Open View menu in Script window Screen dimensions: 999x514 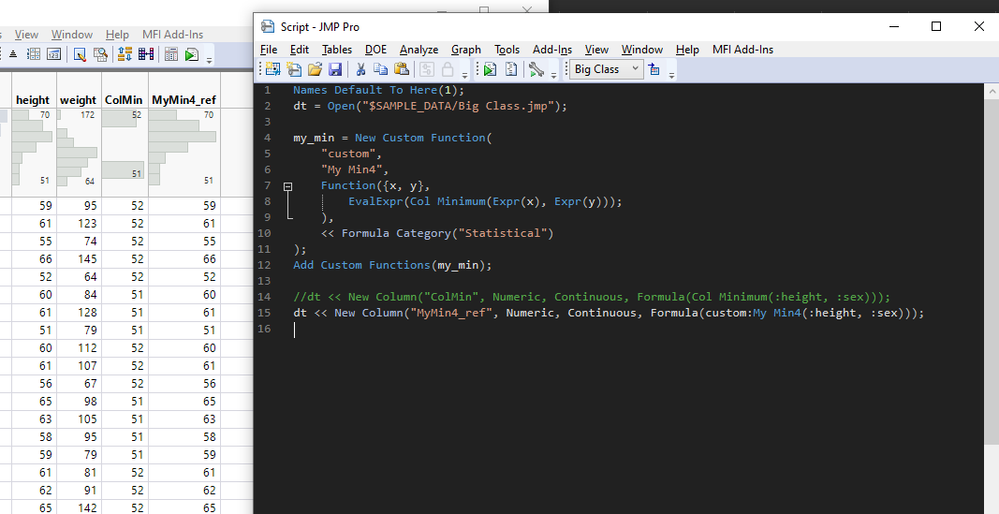coord(596,50)
